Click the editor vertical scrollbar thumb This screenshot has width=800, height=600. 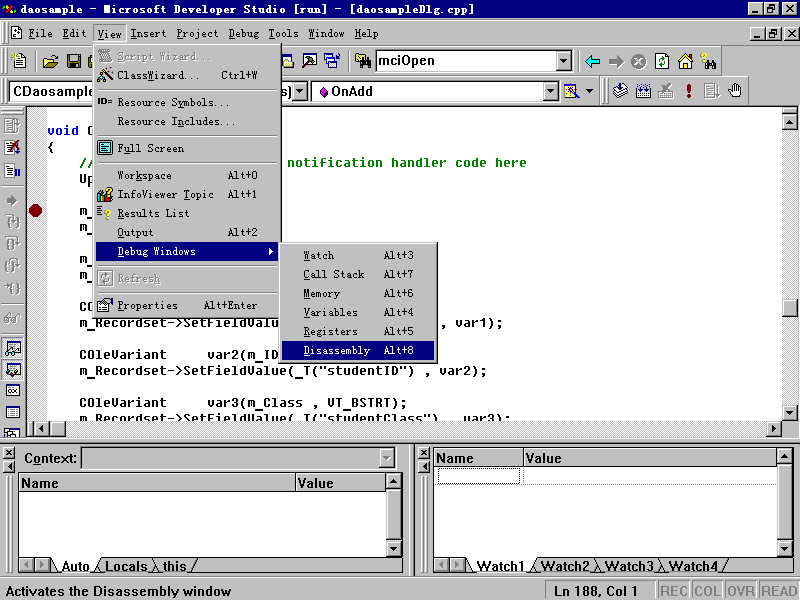click(789, 308)
